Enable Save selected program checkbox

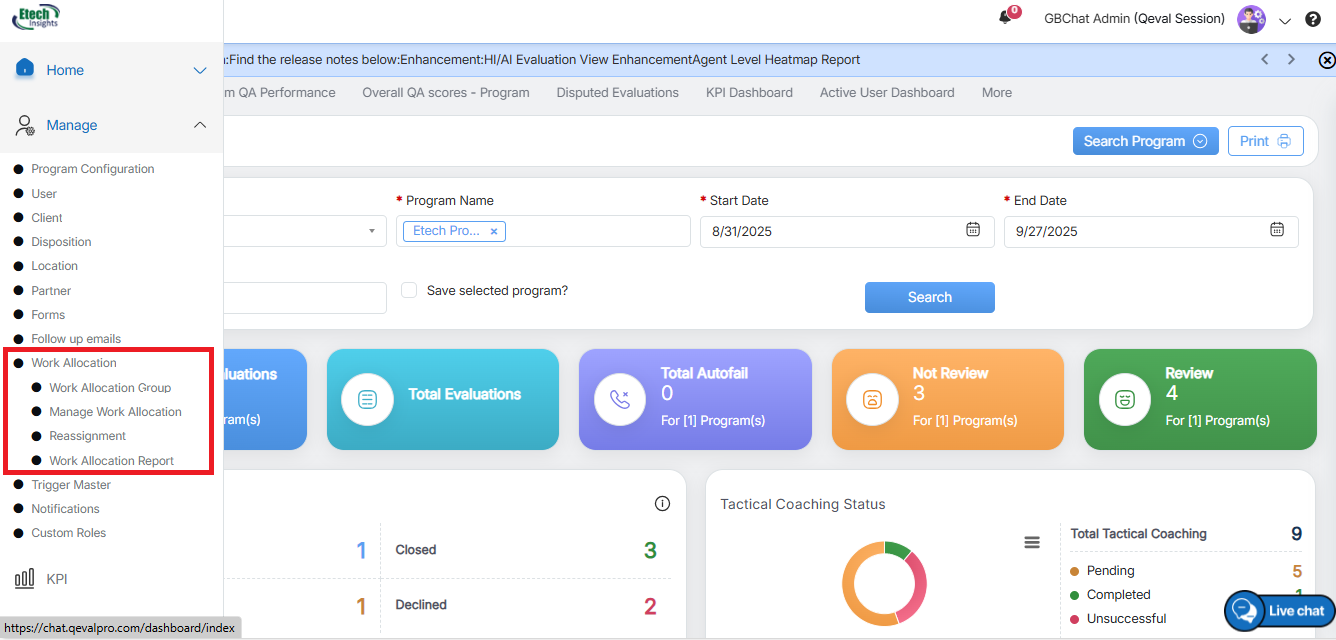tap(409, 290)
